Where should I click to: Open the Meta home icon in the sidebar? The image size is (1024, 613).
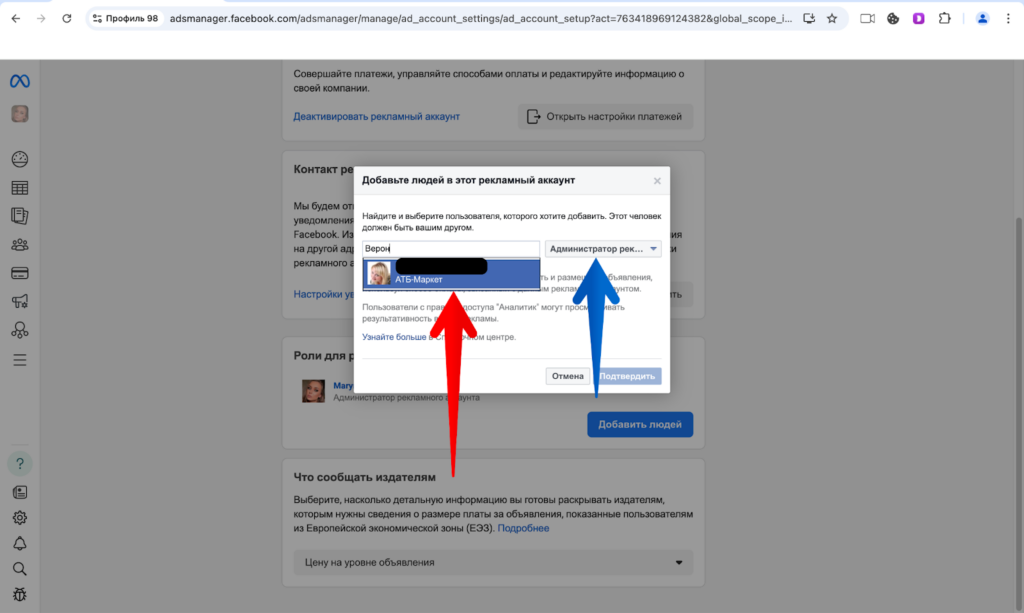click(18, 80)
